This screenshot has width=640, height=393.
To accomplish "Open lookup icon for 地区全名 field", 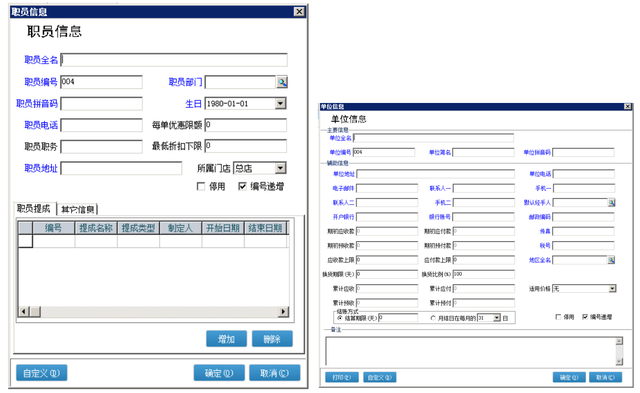I will point(611,260).
